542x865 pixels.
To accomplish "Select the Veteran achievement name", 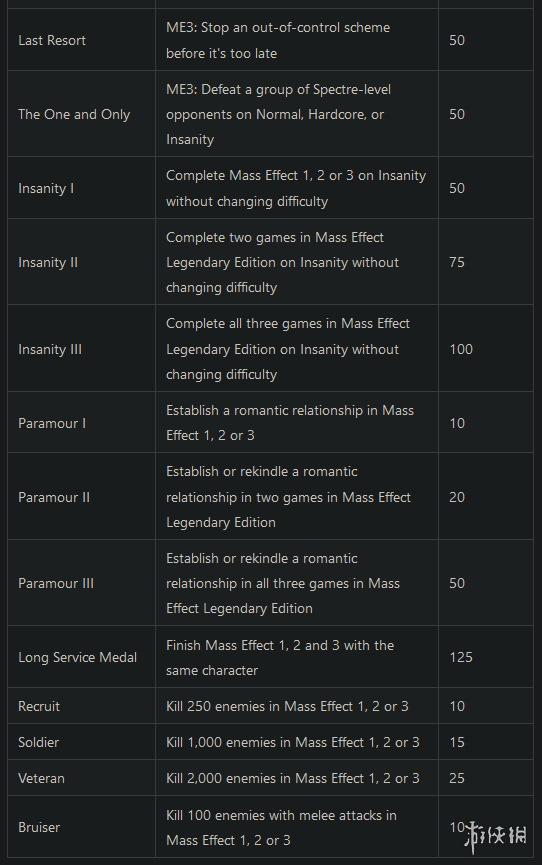I will (x=41, y=778).
